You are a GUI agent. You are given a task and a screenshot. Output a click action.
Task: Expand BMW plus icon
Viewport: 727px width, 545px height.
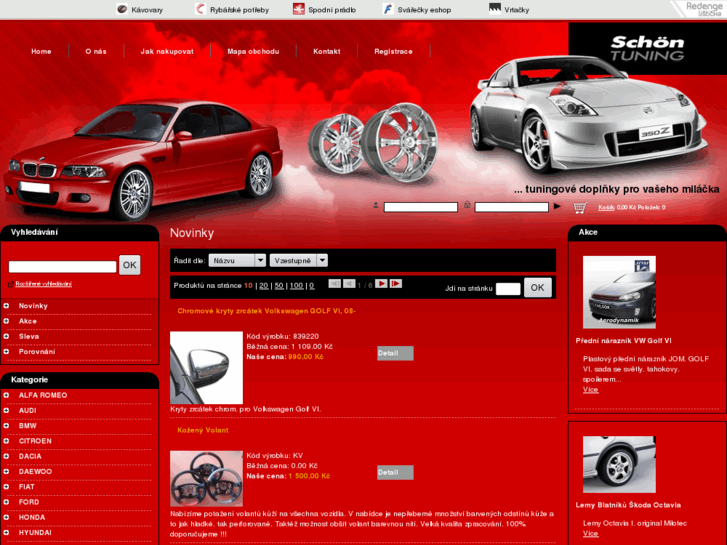6,426
